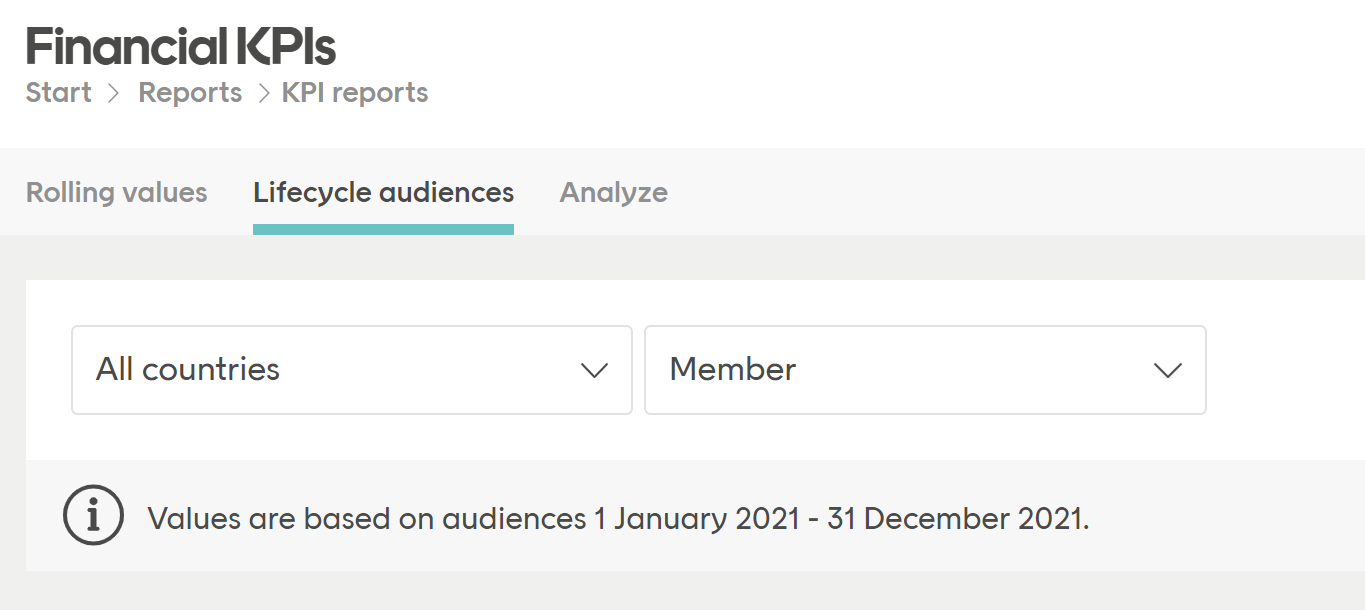The width and height of the screenshot is (1365, 610).
Task: Click the teal underline below Lifecycle audiences
Action: (383, 228)
